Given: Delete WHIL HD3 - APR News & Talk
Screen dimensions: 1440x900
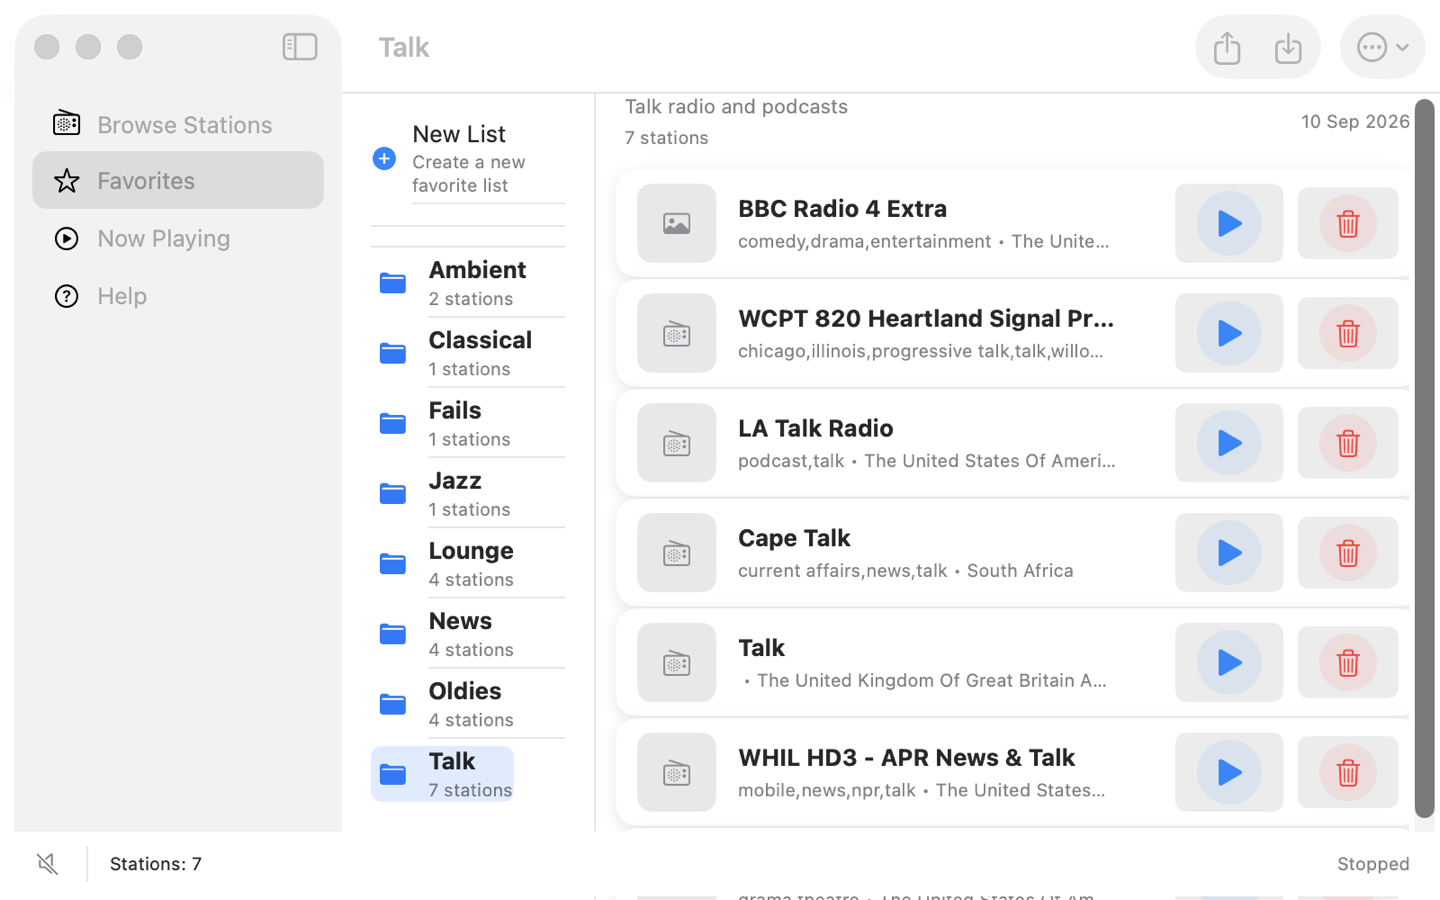Looking at the screenshot, I should (1348, 772).
